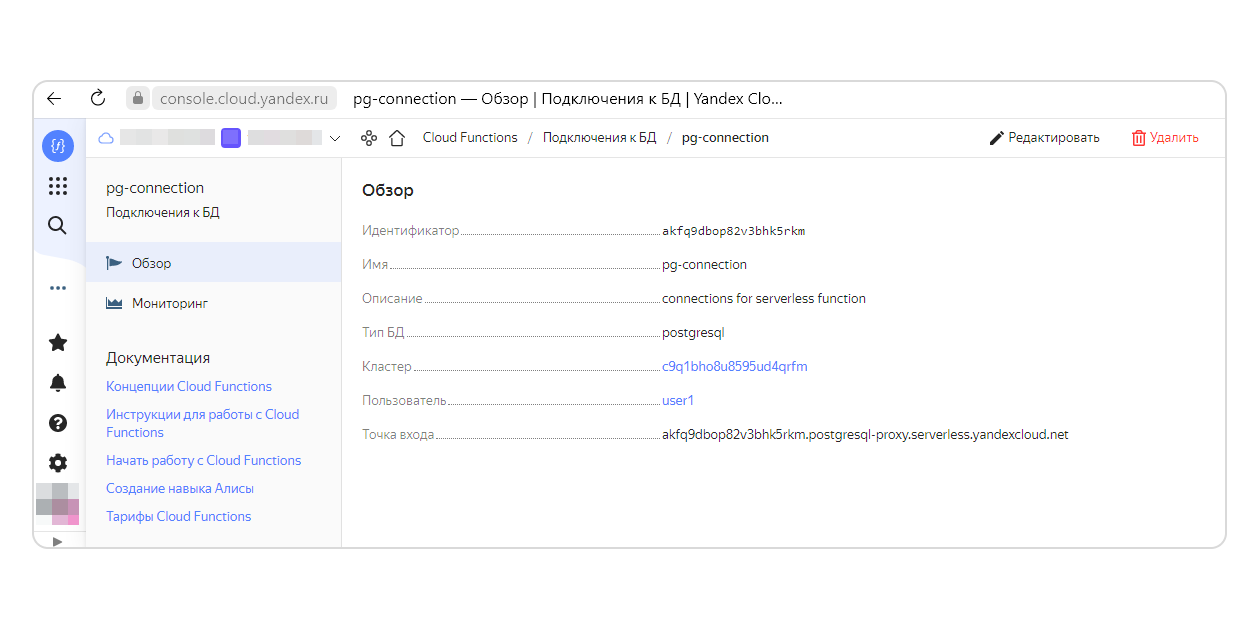Screen dimensions: 1259x629
Task: Click identifier value akfq9dbop82v3bhk5rkm
Action: (734, 231)
